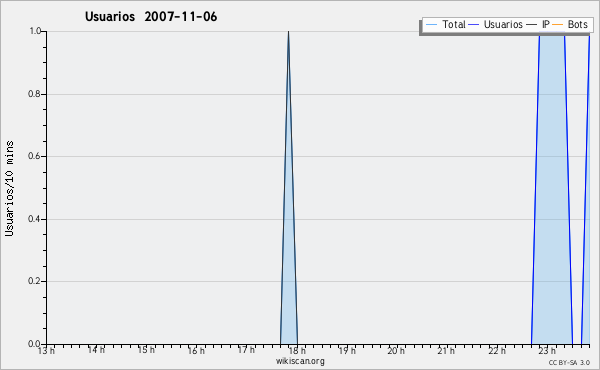Click the 'wikiscan.org' caption
The height and width of the screenshot is (370, 600).
(300, 361)
